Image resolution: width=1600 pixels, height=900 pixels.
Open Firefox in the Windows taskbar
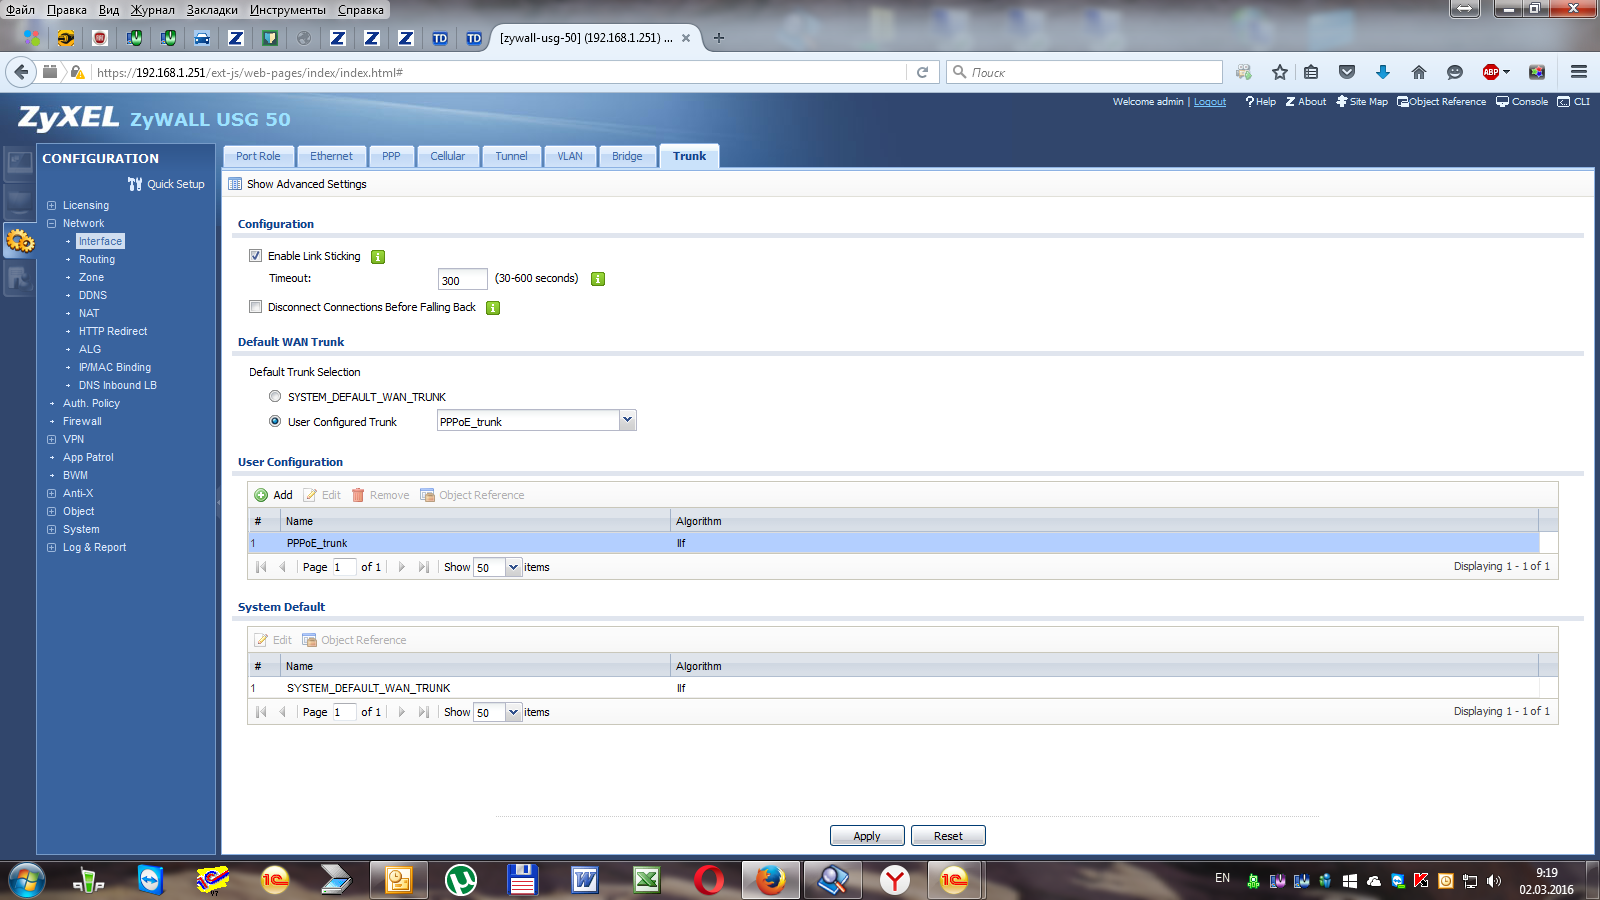770,880
